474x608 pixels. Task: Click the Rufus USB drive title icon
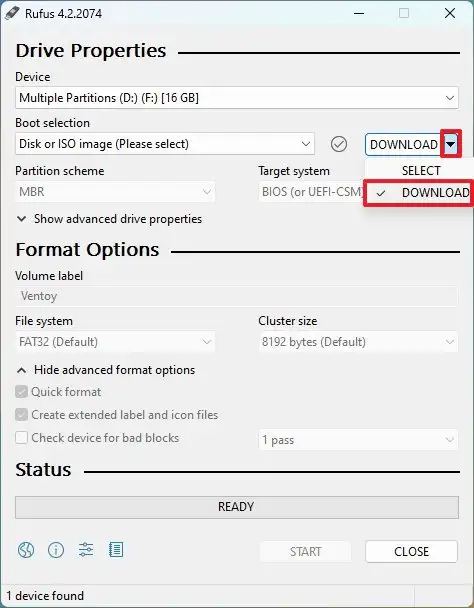tap(12, 13)
